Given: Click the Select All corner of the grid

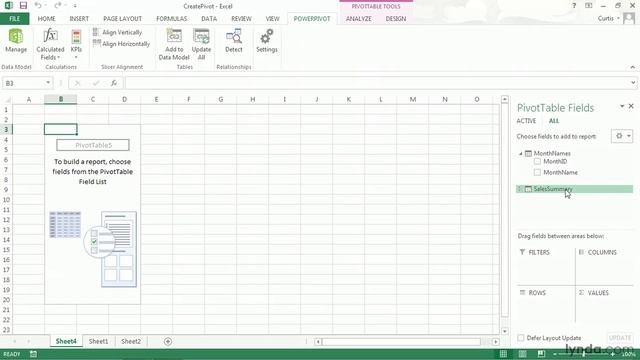Looking at the screenshot, I should [7, 99].
